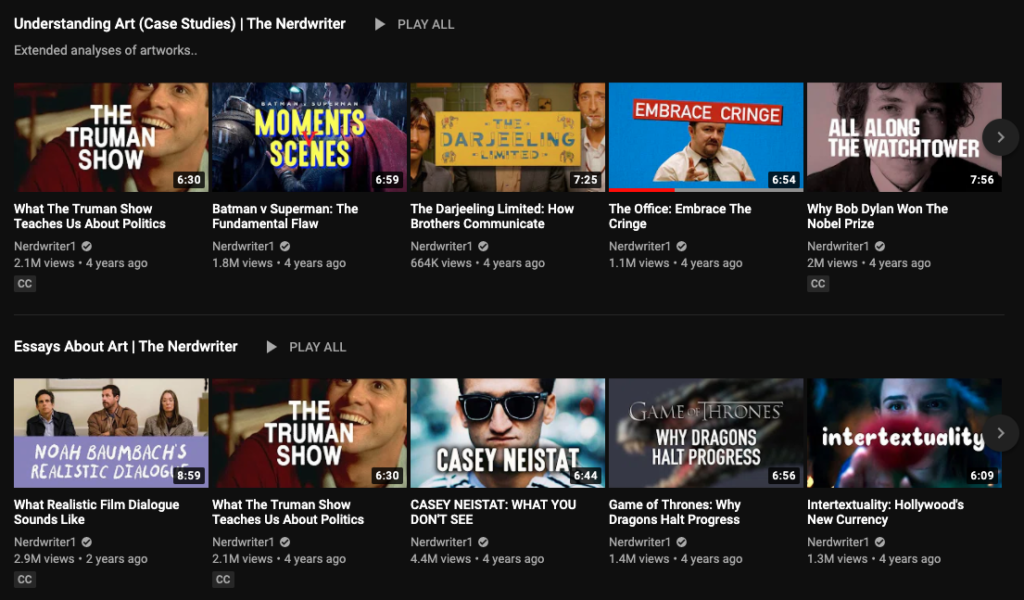Open The Truman Show thumbnail in first row

[x=111, y=137]
